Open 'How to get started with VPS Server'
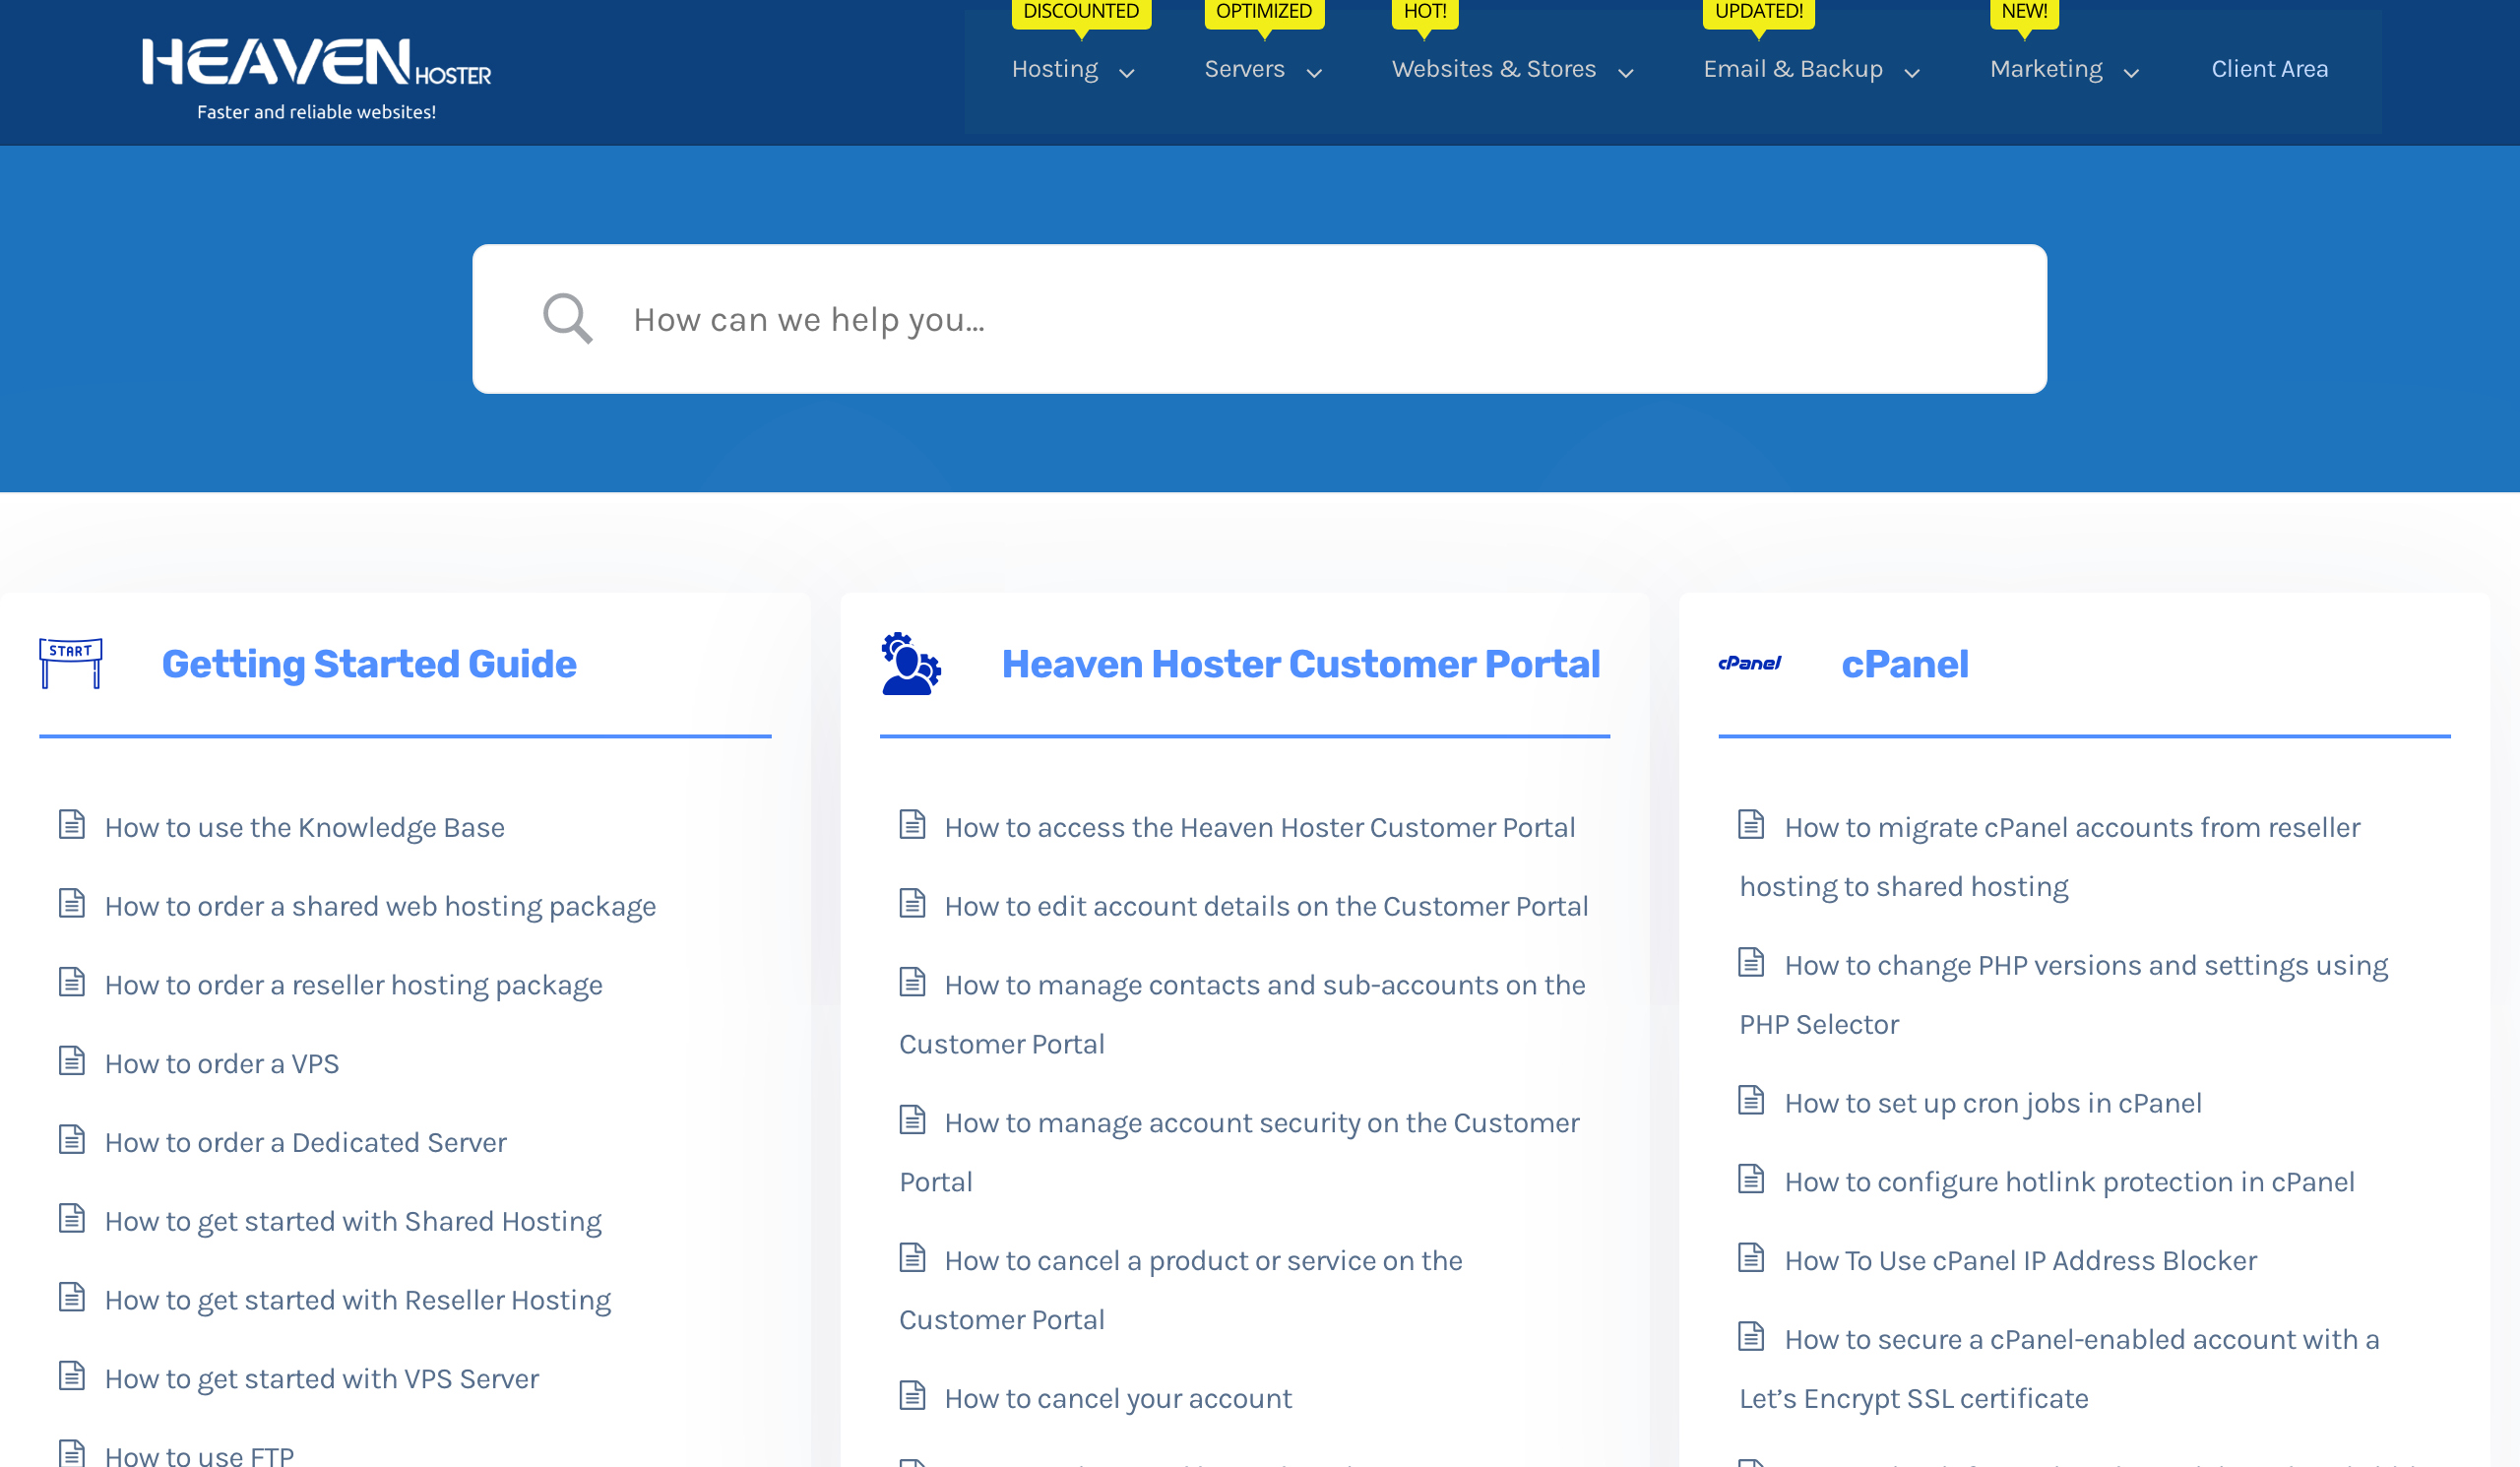Screen dimensions: 2520x1467 (x=322, y=1379)
